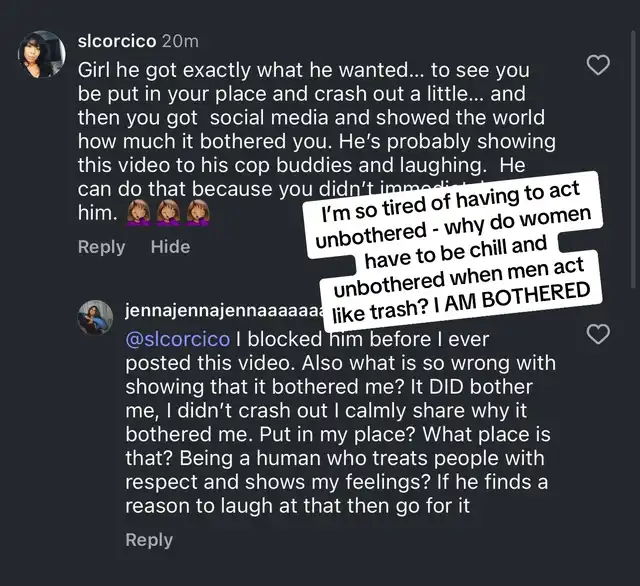The height and width of the screenshot is (586, 640).
Task: Reply to slcorcico's comment
Action: point(101,247)
